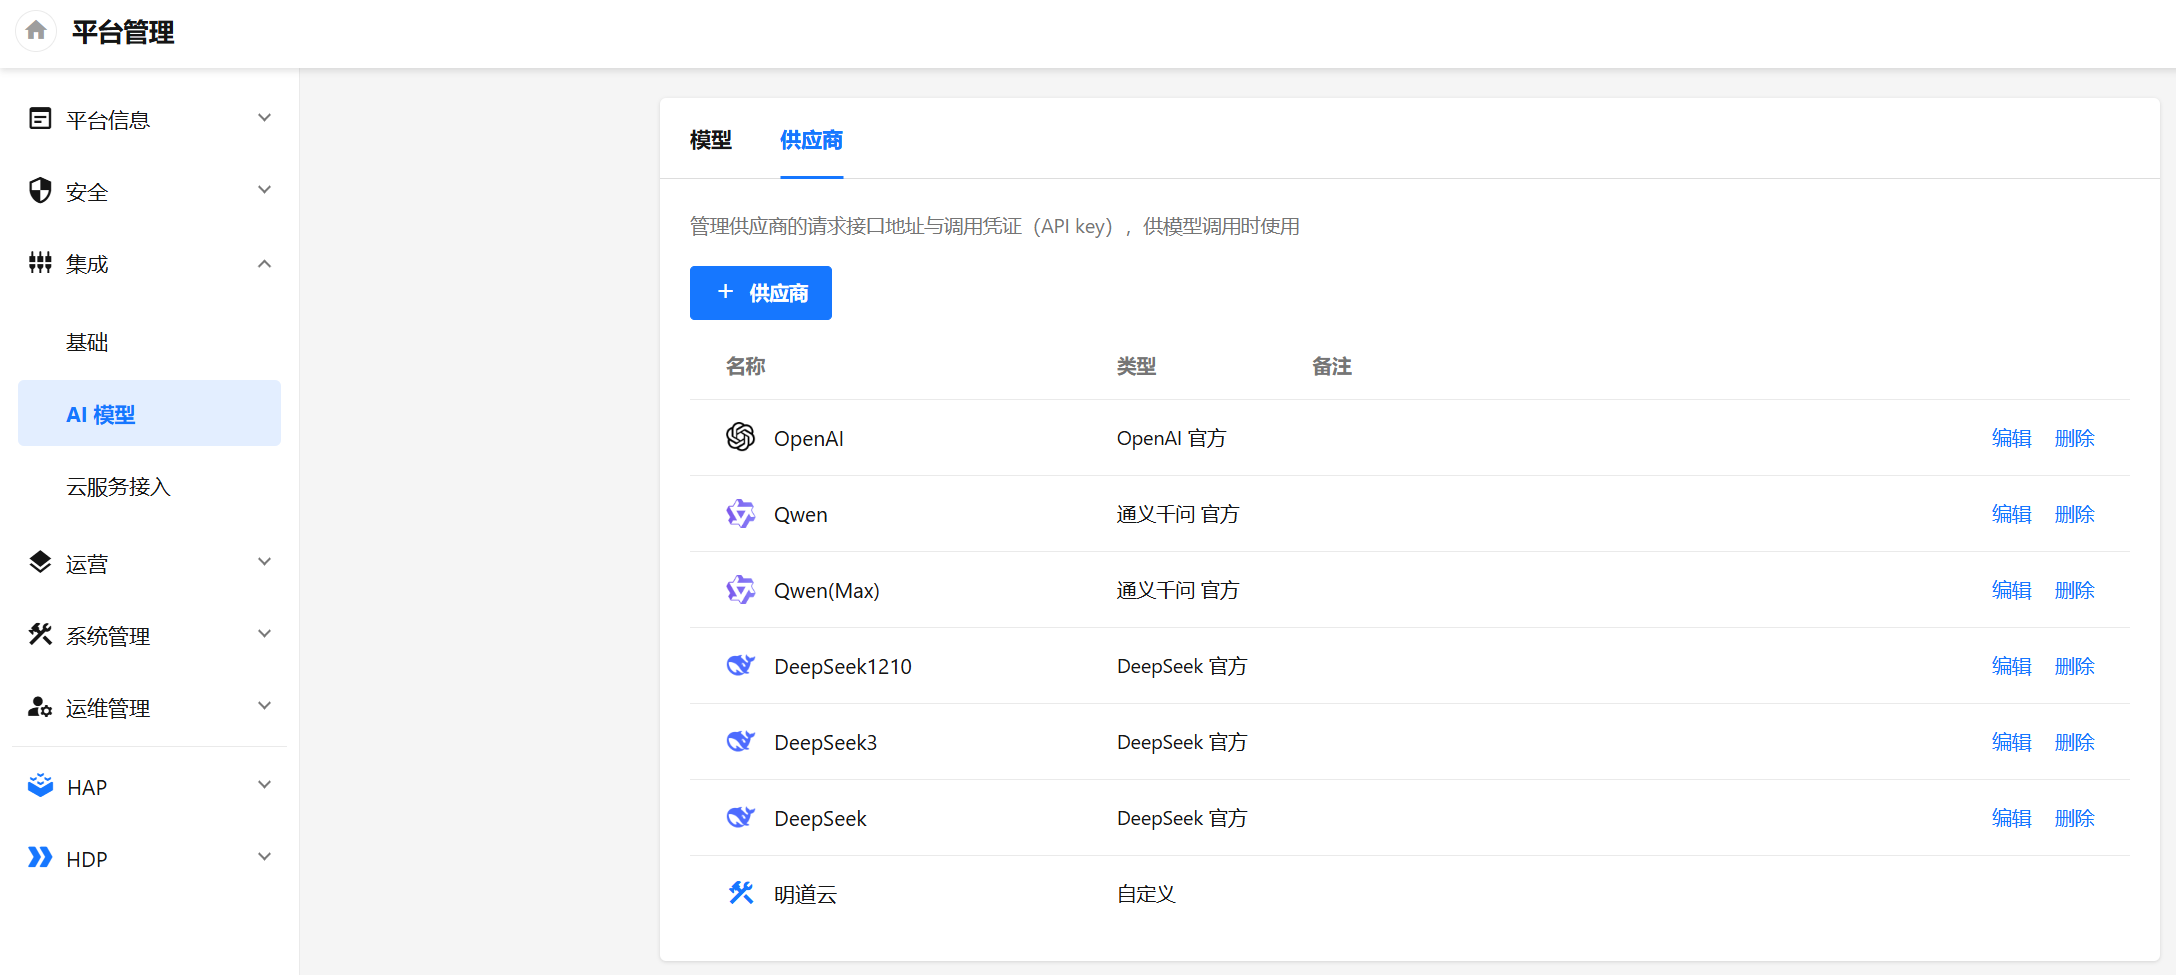Screen dimensions: 2176x975
Task: Click the Qwen row logo icon
Action: (740, 513)
